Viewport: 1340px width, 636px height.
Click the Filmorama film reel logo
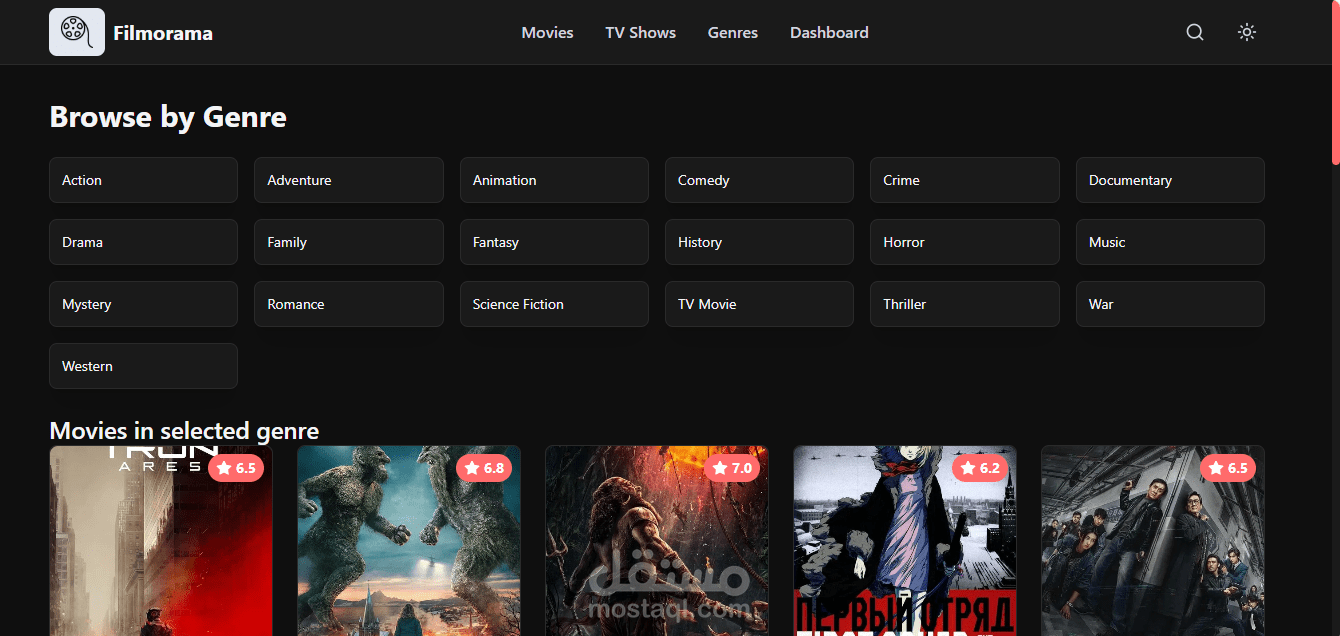point(77,32)
